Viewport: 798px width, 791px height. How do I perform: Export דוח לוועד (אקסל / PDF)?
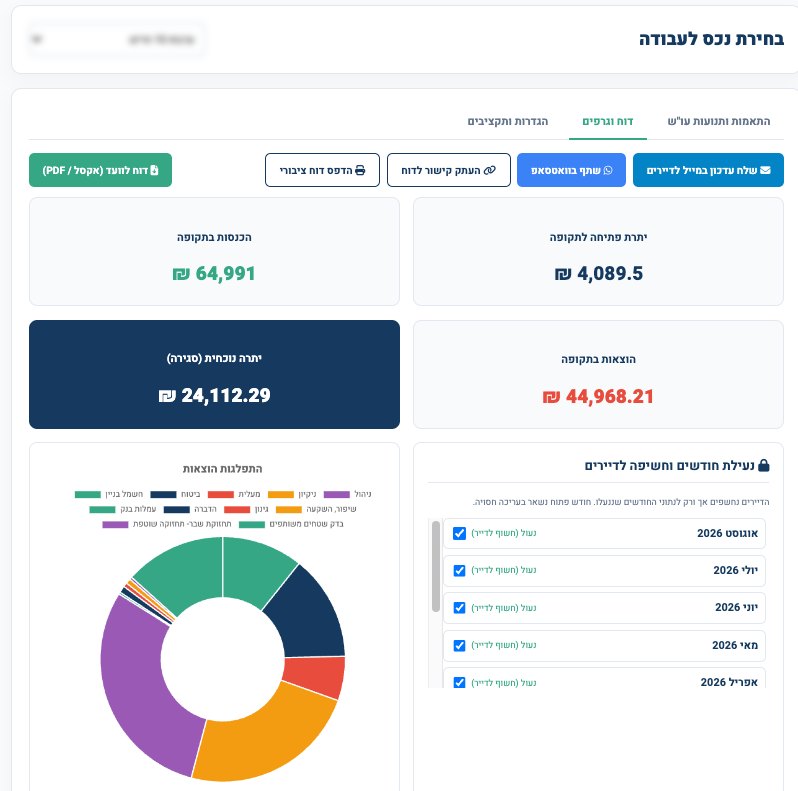100,170
